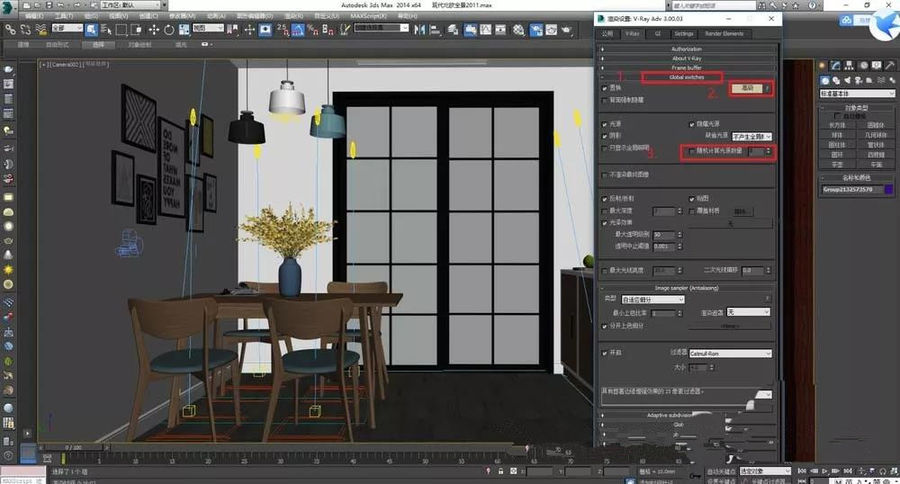Toggle the 光源 lights checkbox

tap(604, 124)
